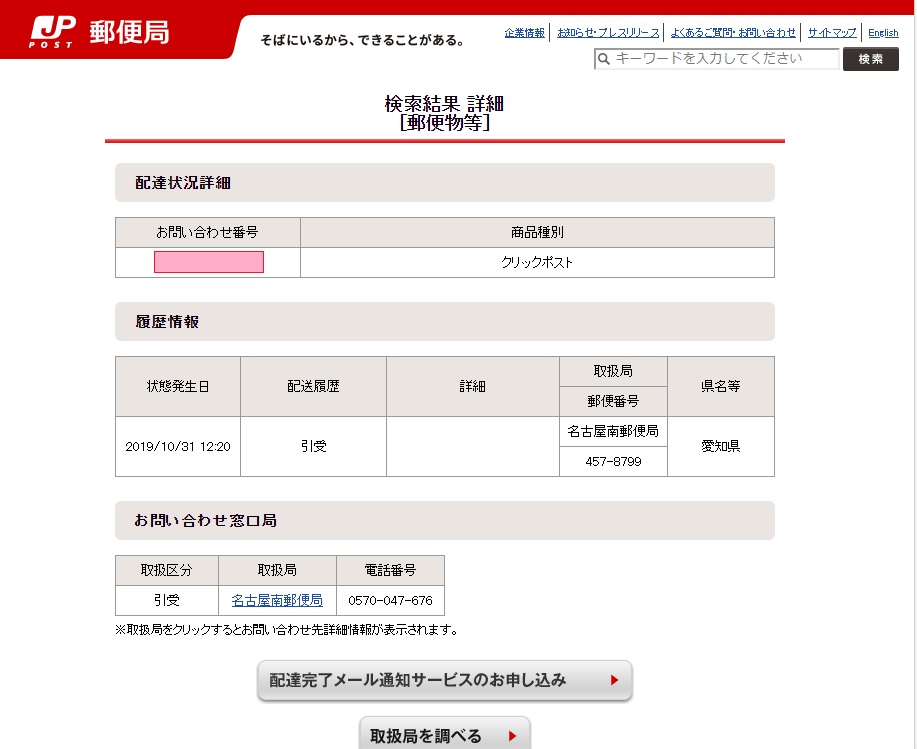Click slogan そばにいるから、できることがある。
This screenshot has width=917, height=749.
coord(362,40)
